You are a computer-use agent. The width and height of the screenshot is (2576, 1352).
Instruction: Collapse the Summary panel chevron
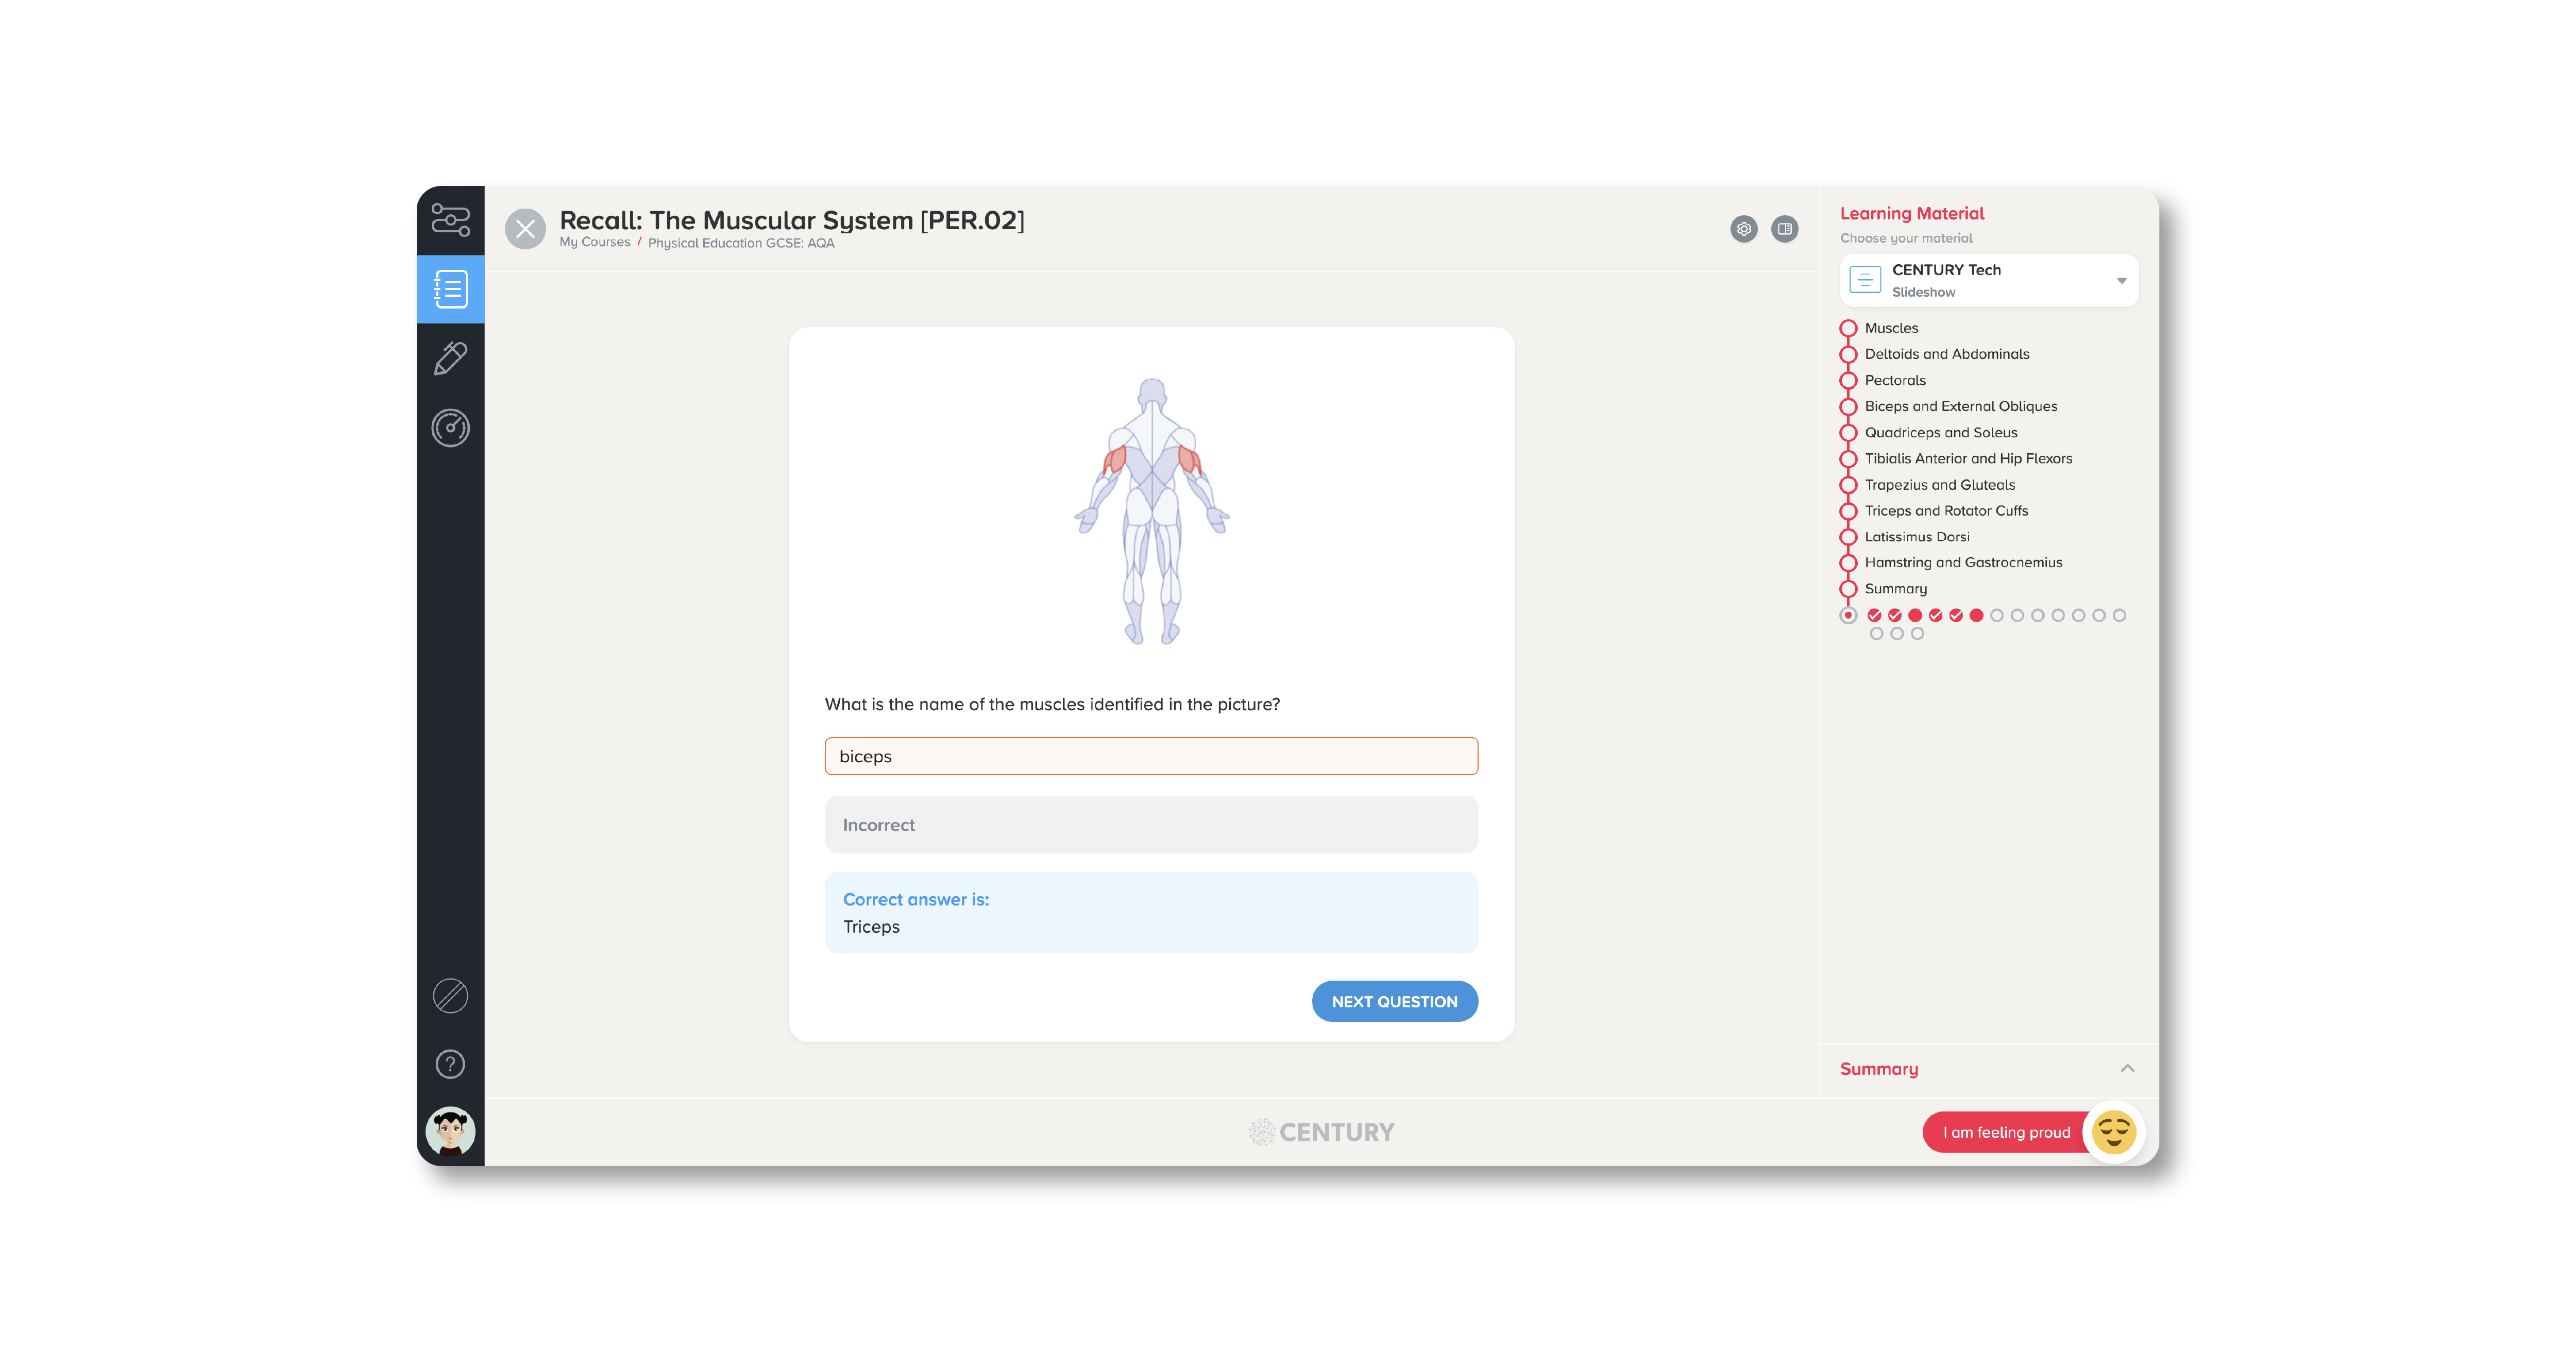(2127, 1068)
